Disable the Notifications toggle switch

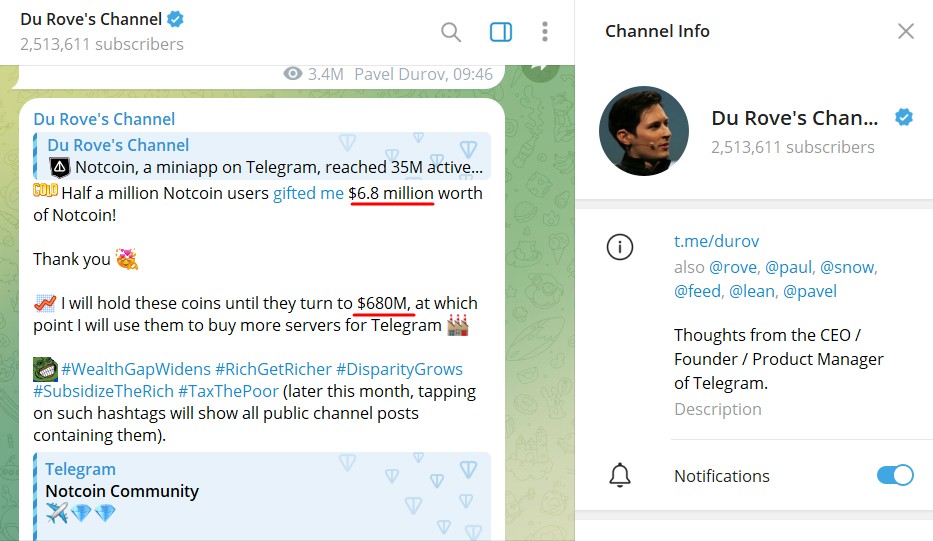coord(895,475)
